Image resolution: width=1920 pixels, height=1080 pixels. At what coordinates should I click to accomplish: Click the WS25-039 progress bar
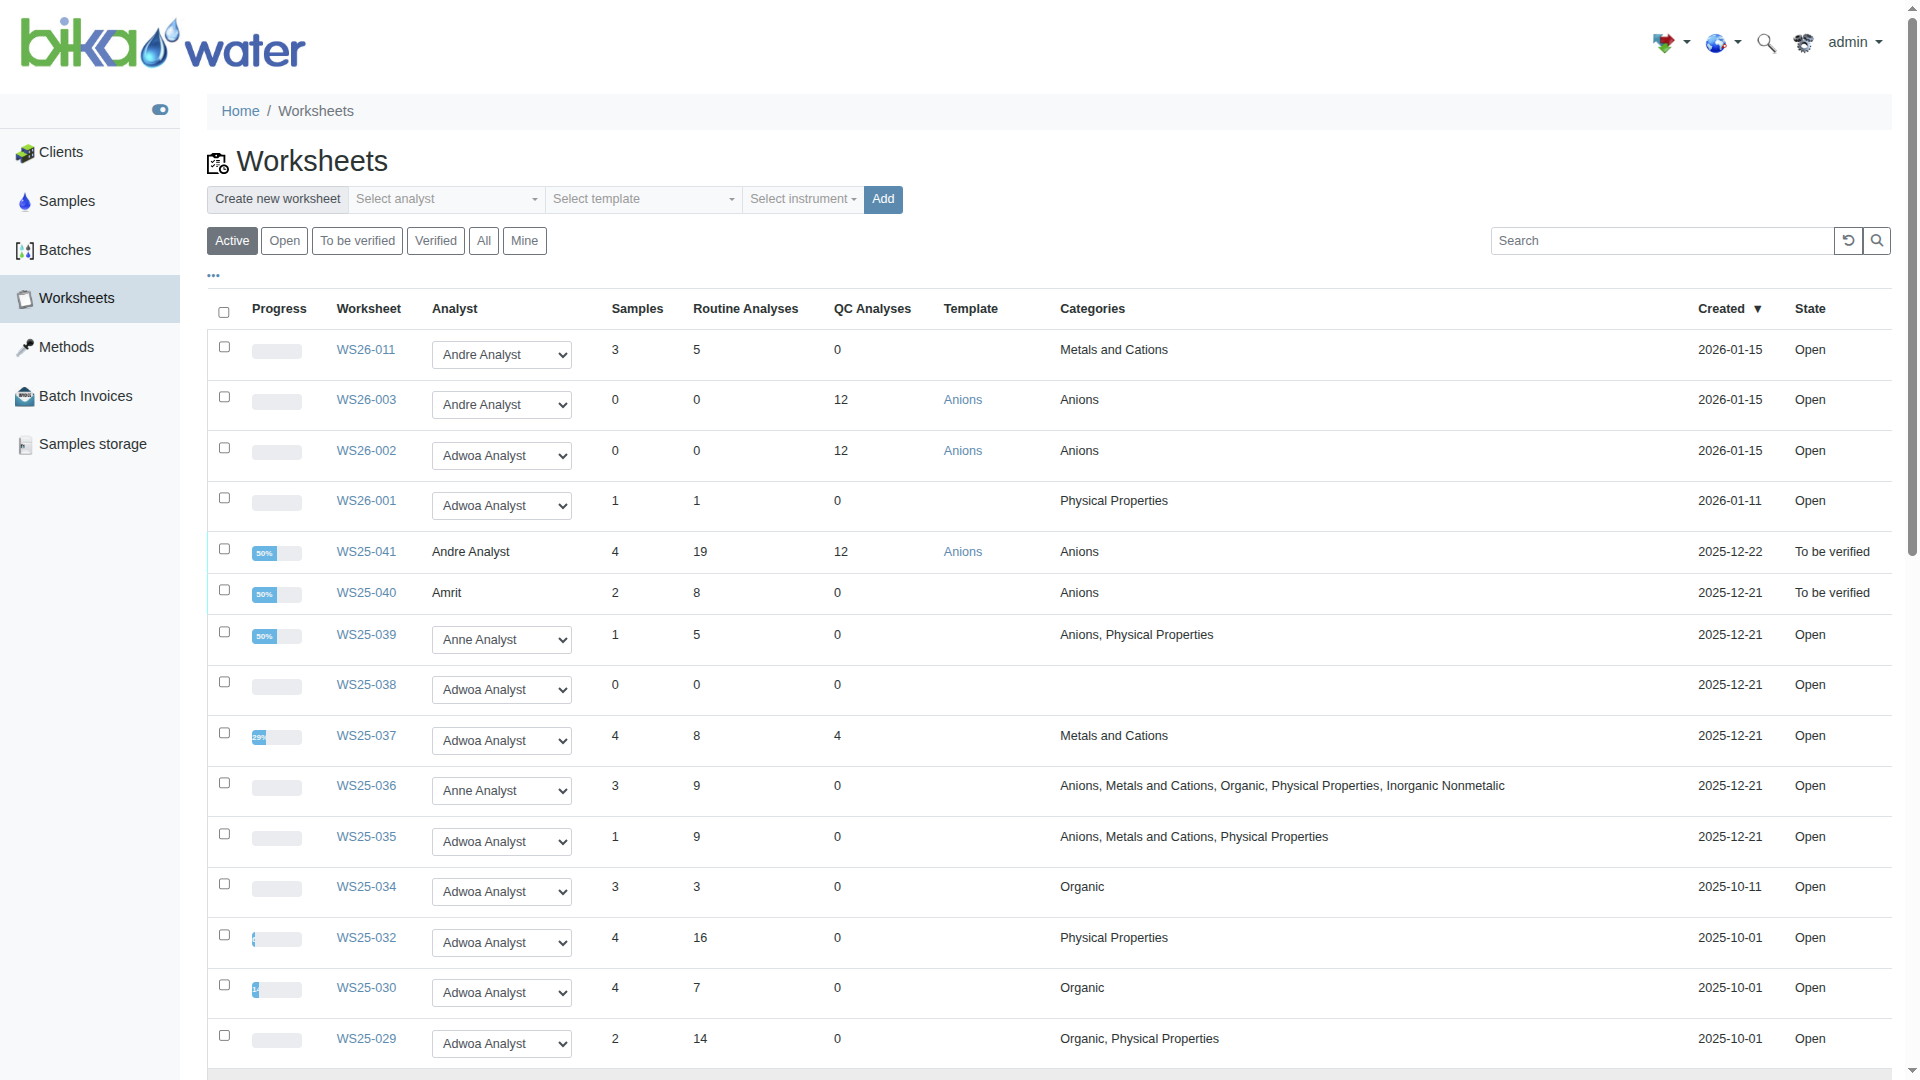pyautogui.click(x=276, y=637)
